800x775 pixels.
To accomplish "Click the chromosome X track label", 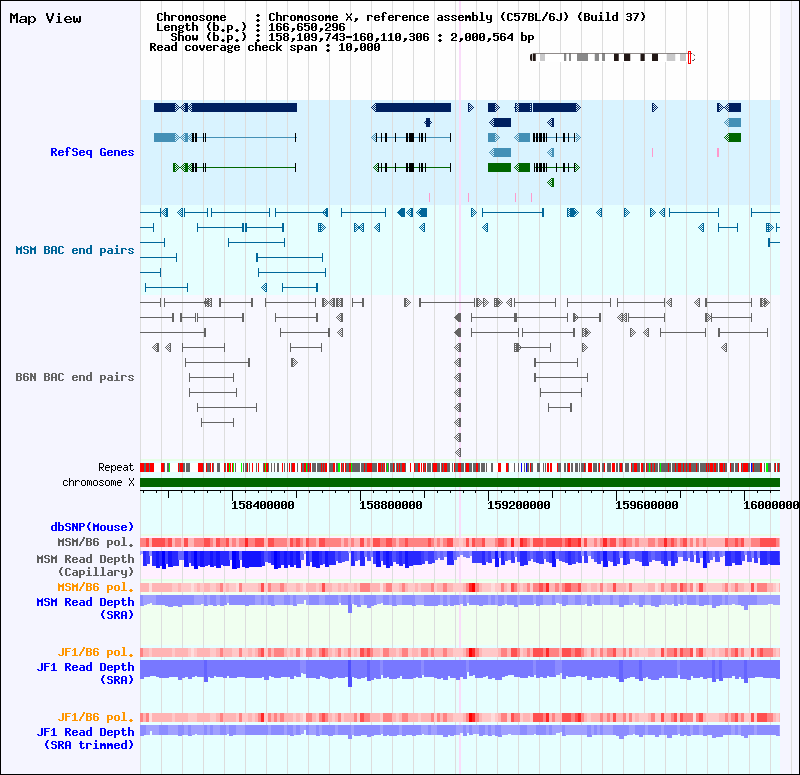I will [x=98, y=482].
